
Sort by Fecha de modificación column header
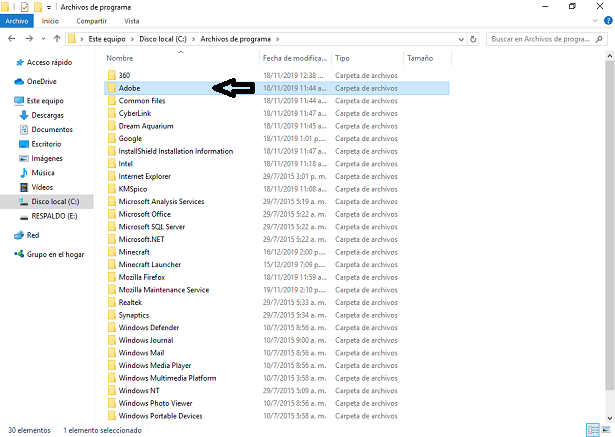coord(295,58)
